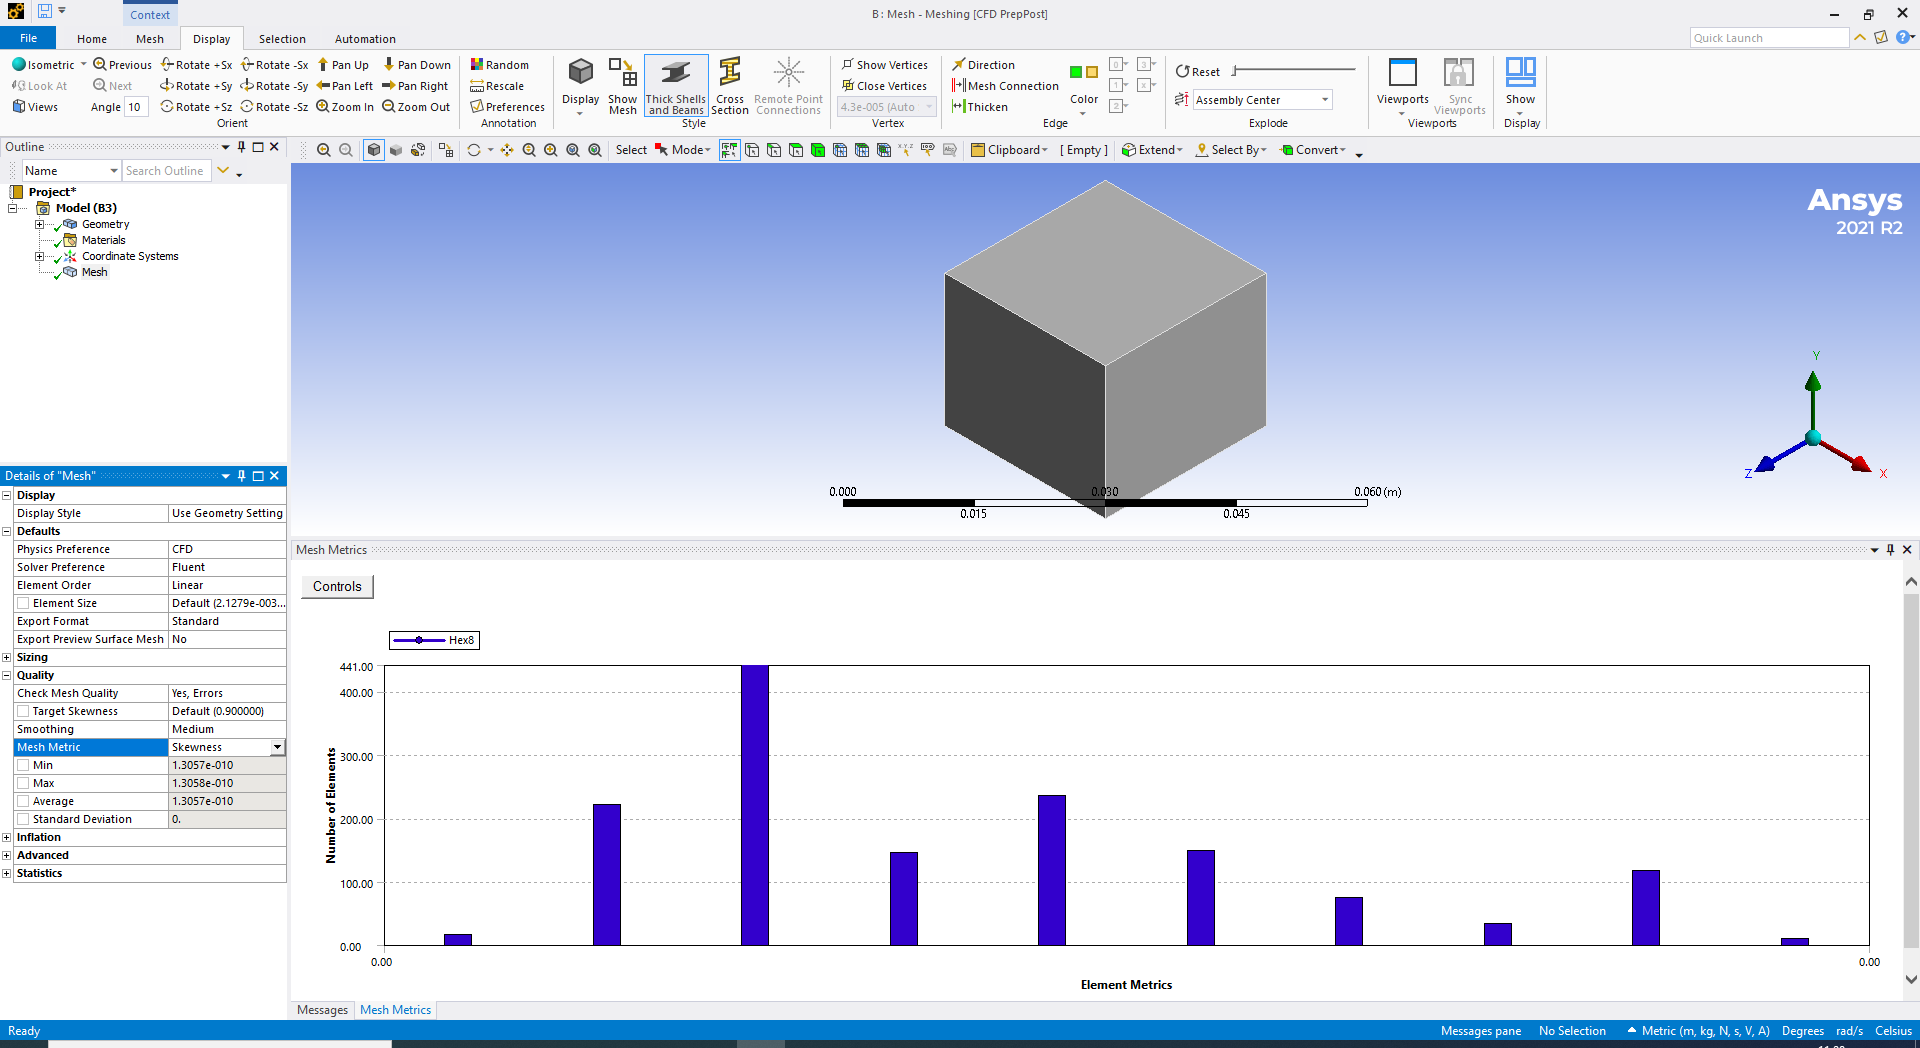
Task: Switch to the Selection ribbon tab
Action: (x=282, y=39)
